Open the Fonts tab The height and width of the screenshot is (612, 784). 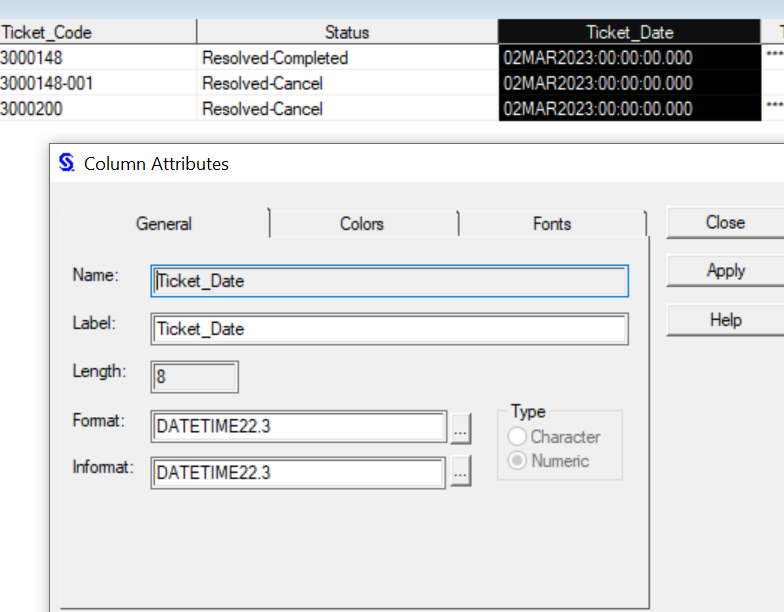[552, 224]
